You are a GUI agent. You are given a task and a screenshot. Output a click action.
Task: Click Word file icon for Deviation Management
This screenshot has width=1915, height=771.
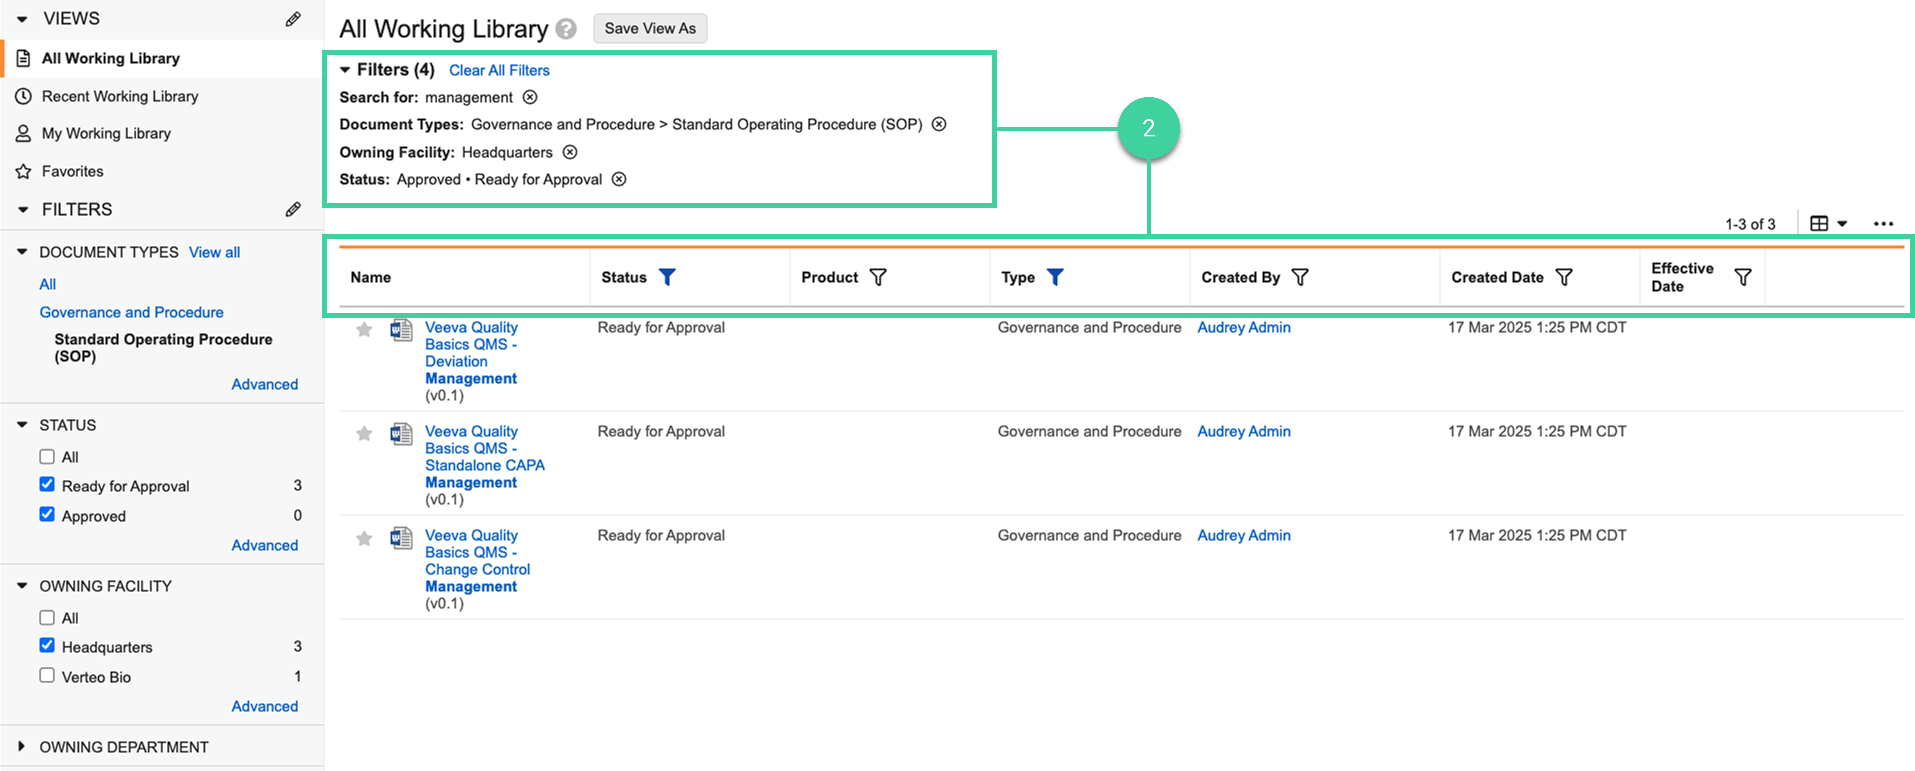pyautogui.click(x=401, y=330)
